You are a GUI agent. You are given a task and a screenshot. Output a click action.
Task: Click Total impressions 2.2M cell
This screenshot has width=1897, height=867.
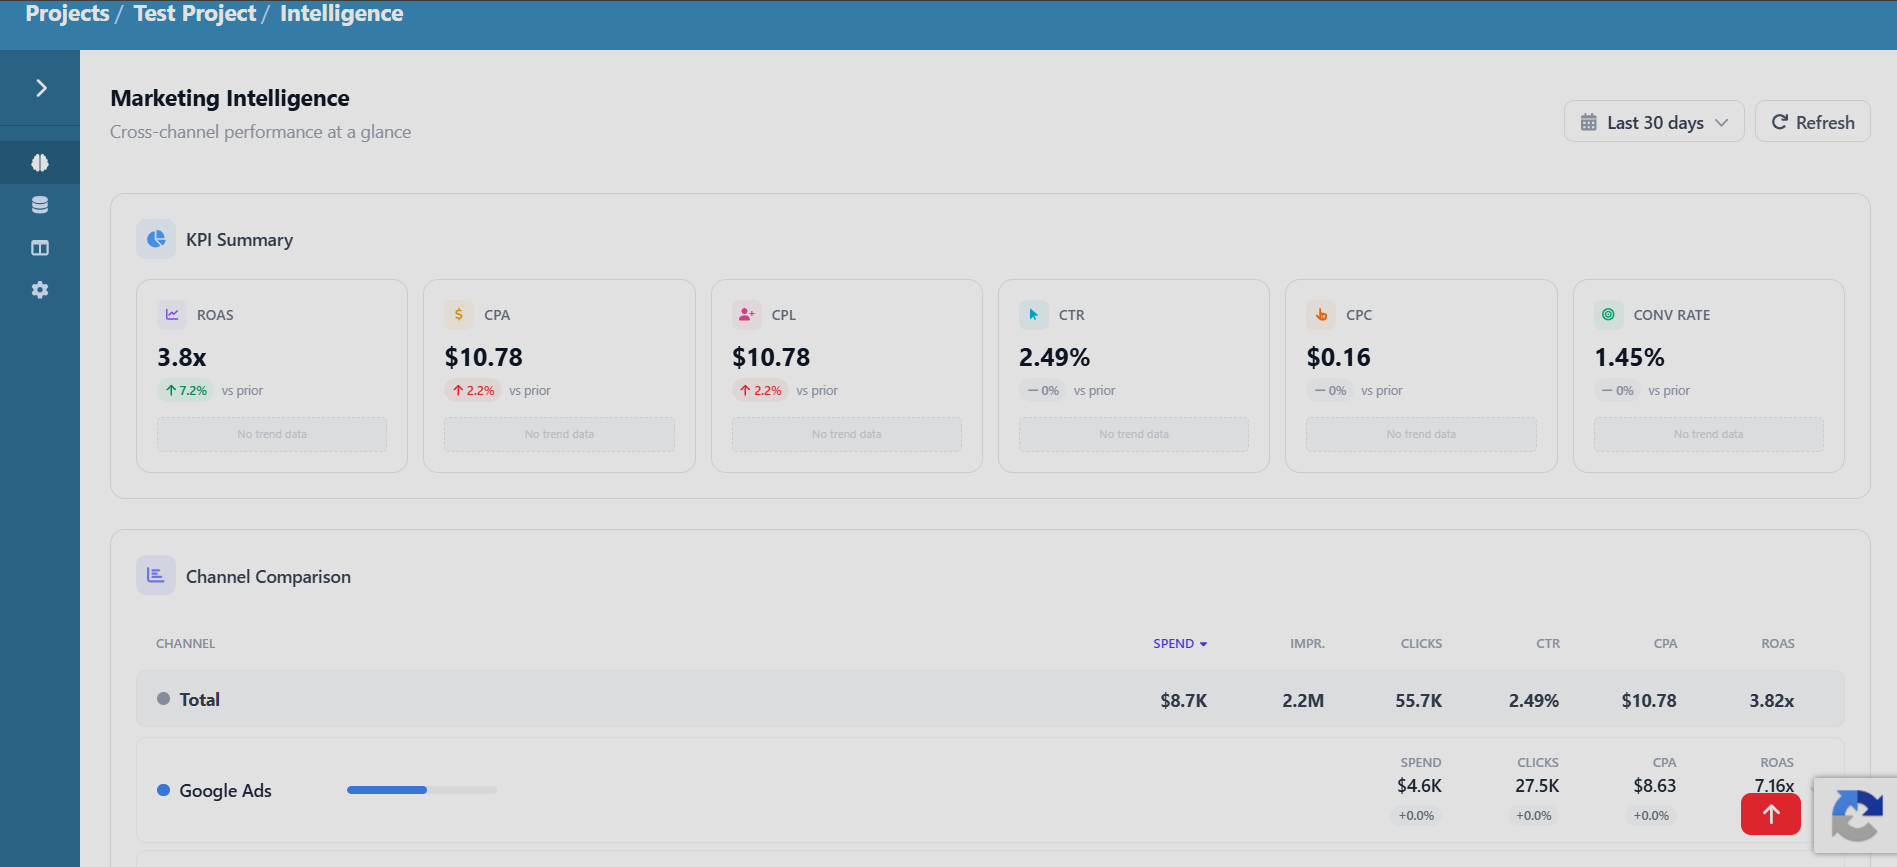pyautogui.click(x=1303, y=701)
